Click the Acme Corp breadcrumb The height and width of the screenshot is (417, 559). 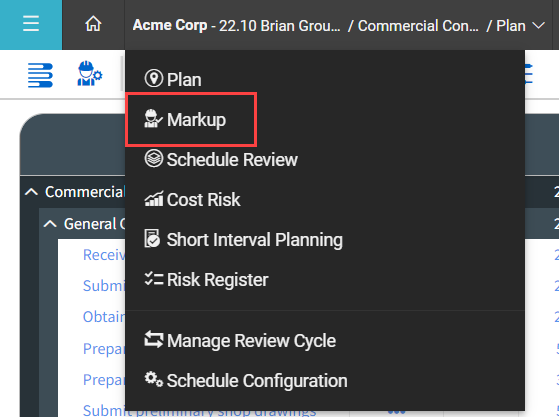click(170, 25)
